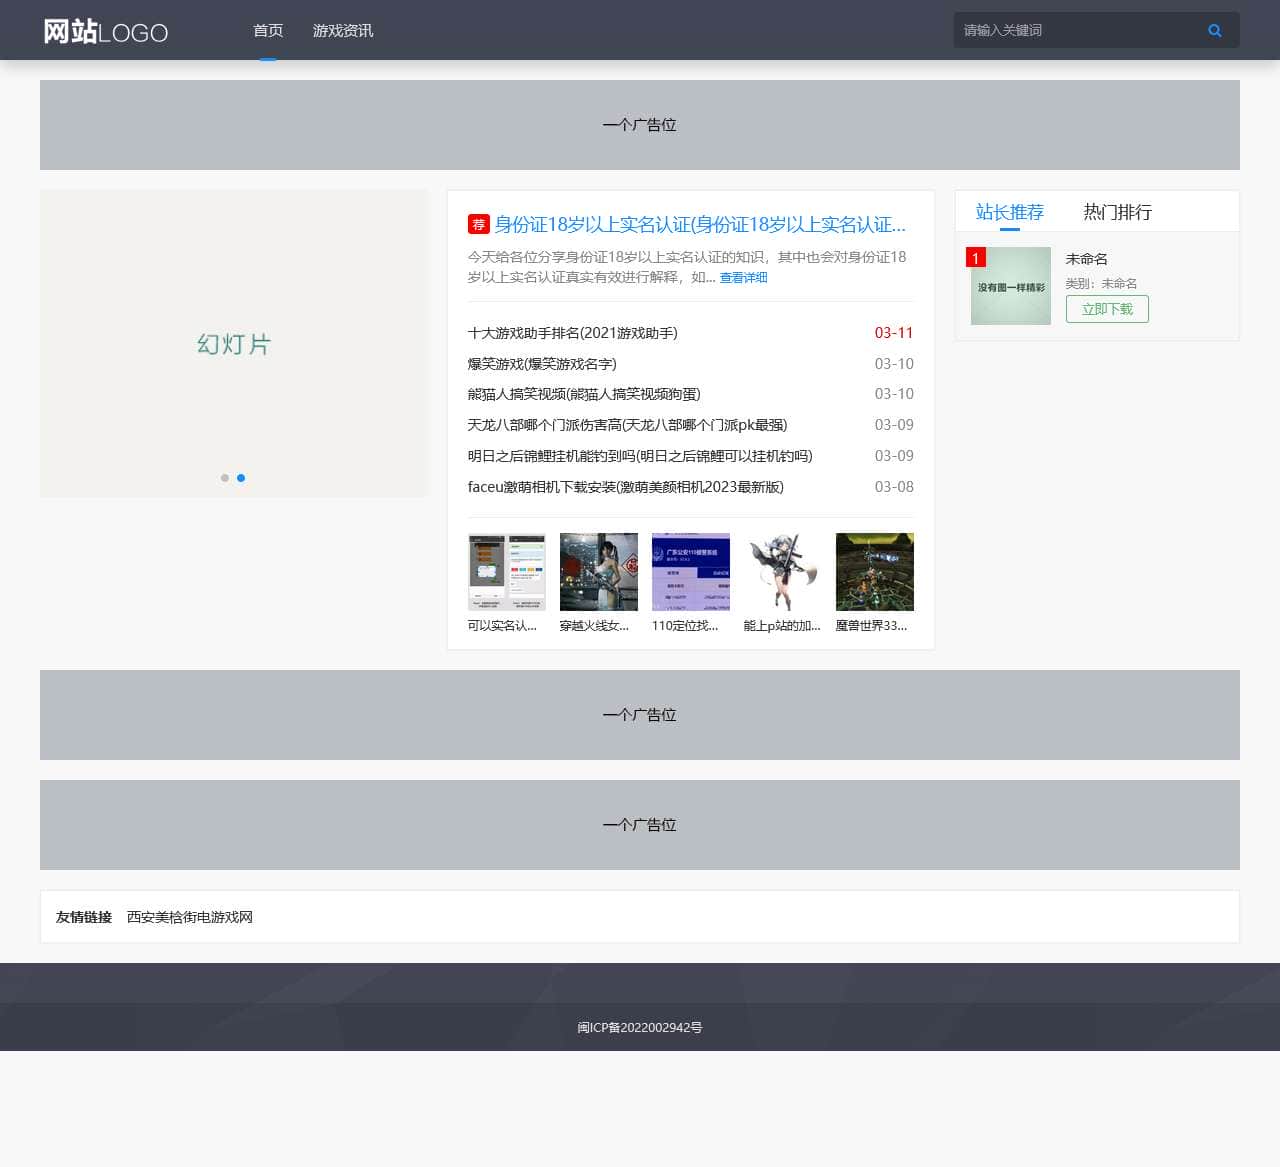Viewport: 1280px width, 1167px height.
Task: Open the 西安美格街电游戏网 friend link
Action: point(189,917)
